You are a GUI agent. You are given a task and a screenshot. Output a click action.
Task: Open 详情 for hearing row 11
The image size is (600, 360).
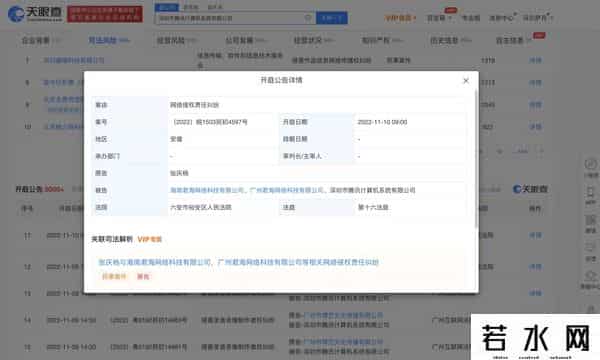coord(535,235)
